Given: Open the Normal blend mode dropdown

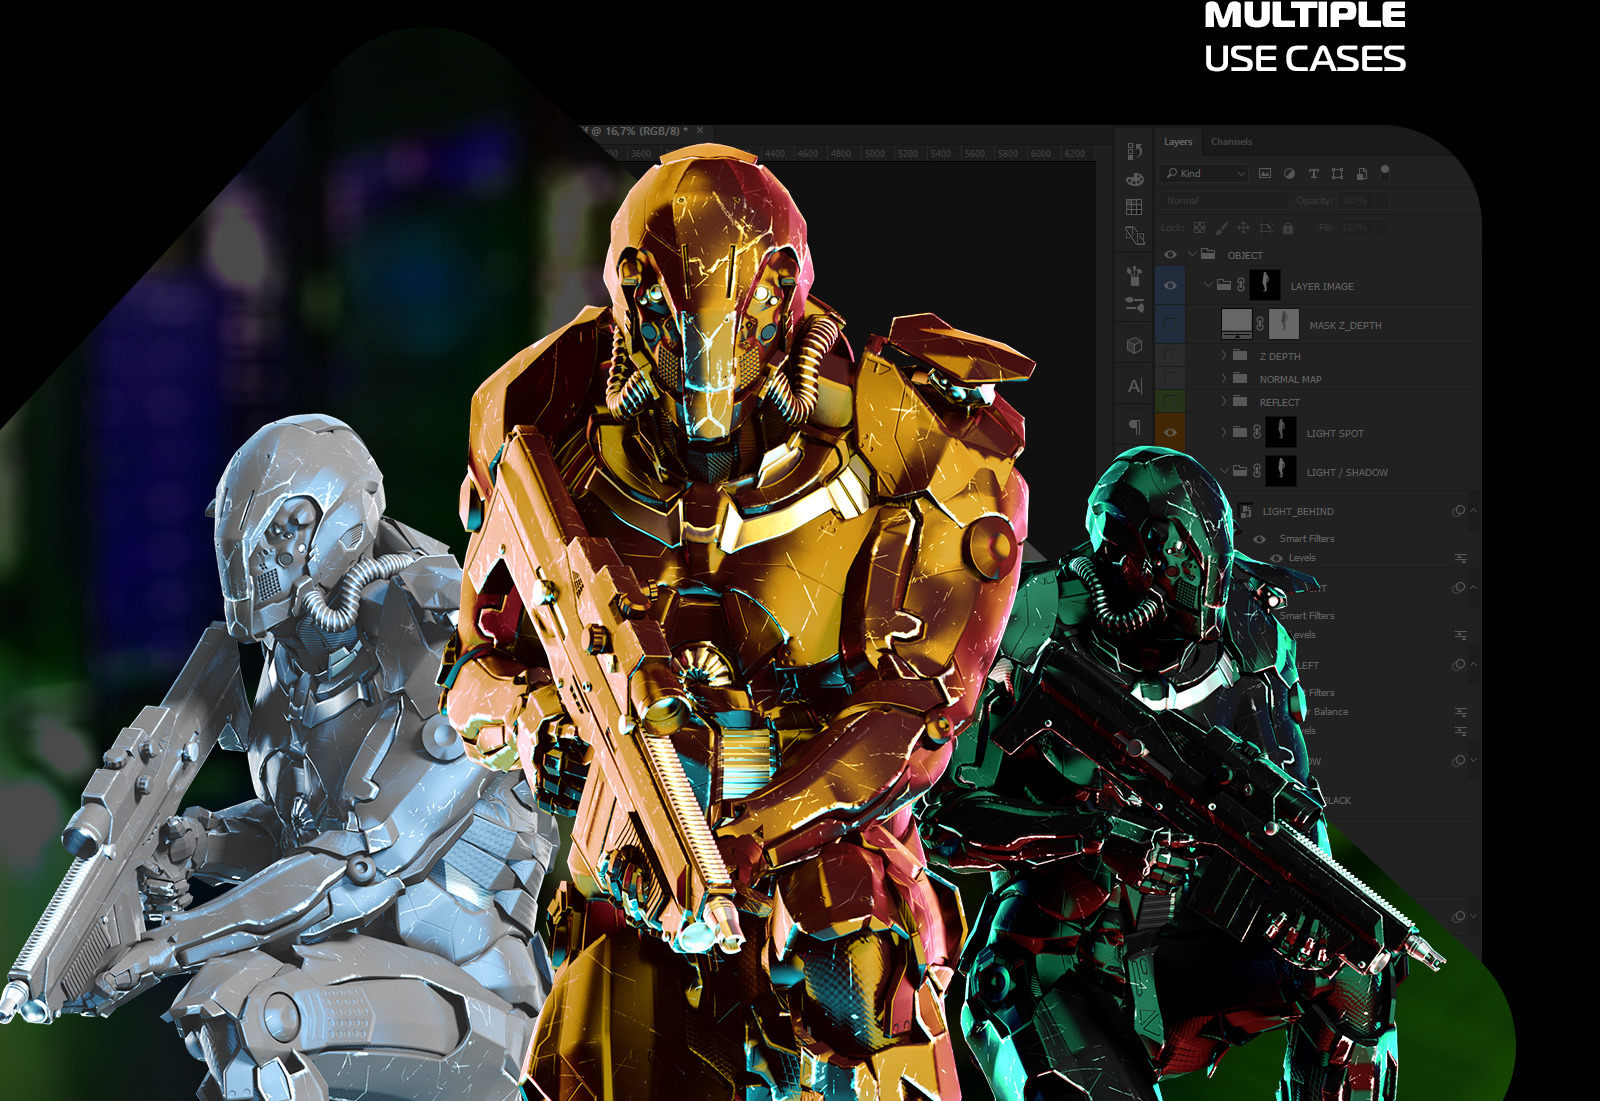Looking at the screenshot, I should tap(1224, 200).
